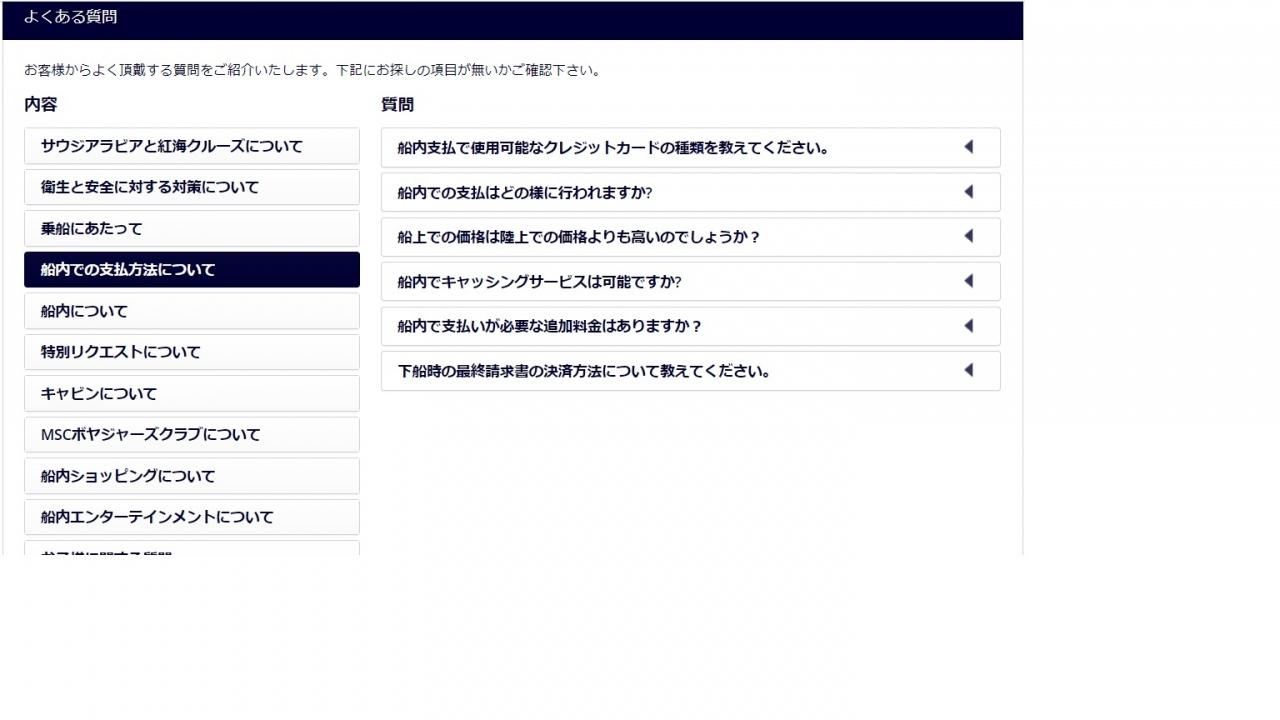Viewport: 1280px width, 720px height.
Task: Open the 船内エンターテインメントについて category
Action: click(x=192, y=517)
